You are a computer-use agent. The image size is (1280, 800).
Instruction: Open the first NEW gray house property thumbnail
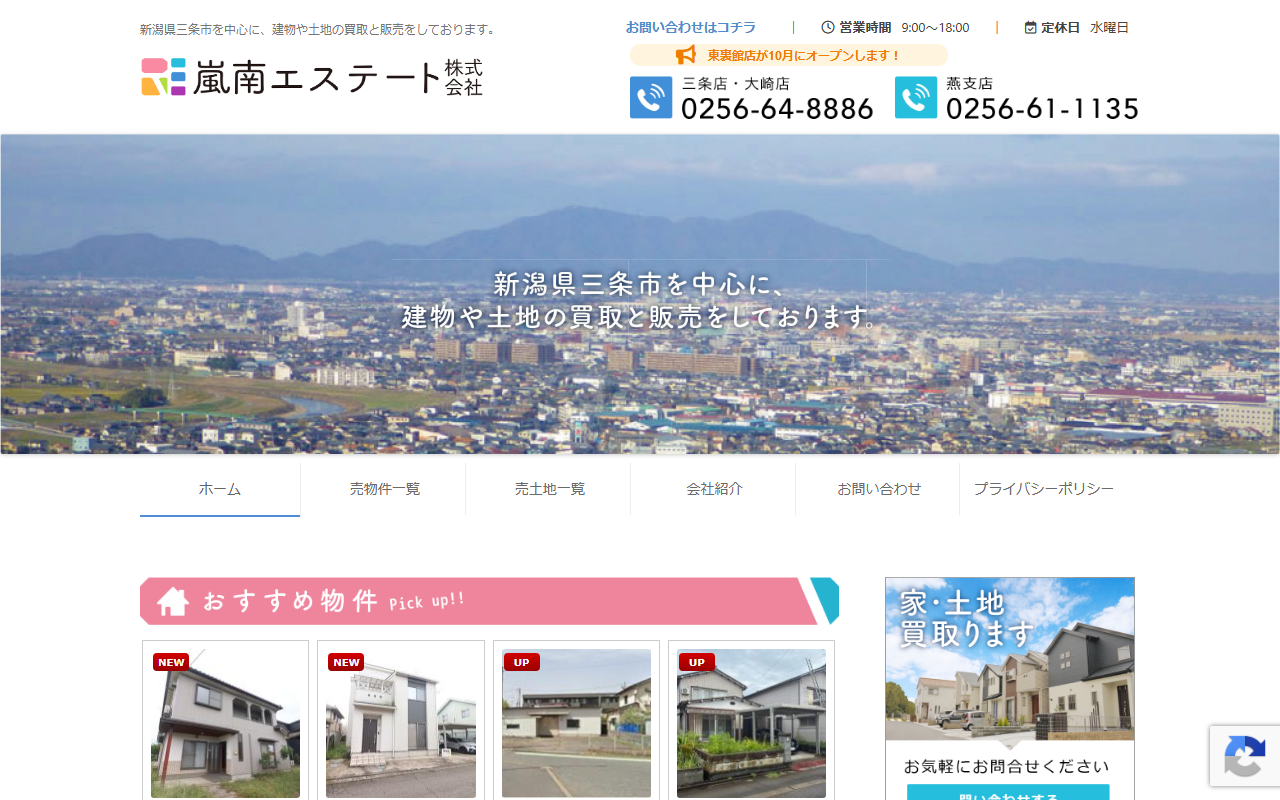(x=225, y=723)
